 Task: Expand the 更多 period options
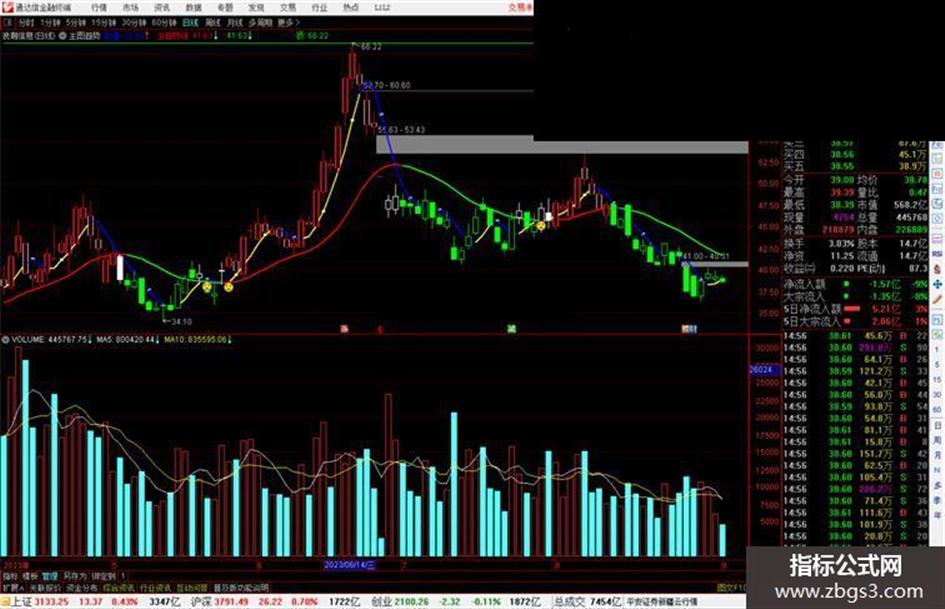288,22
